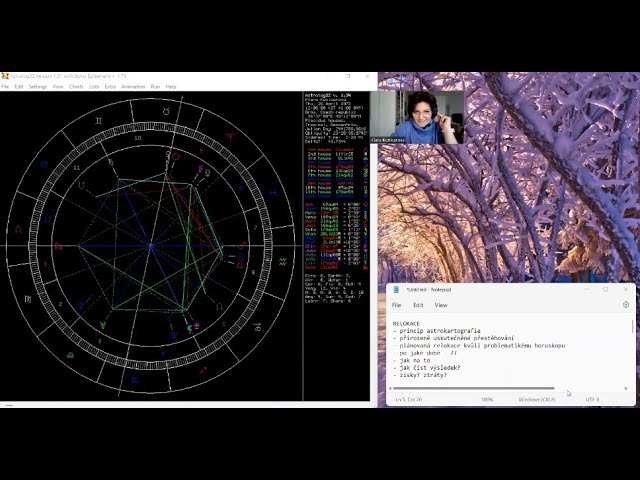Click the left arrow of Notepad horizontal scrollbar
The image size is (640, 480).
392,388
